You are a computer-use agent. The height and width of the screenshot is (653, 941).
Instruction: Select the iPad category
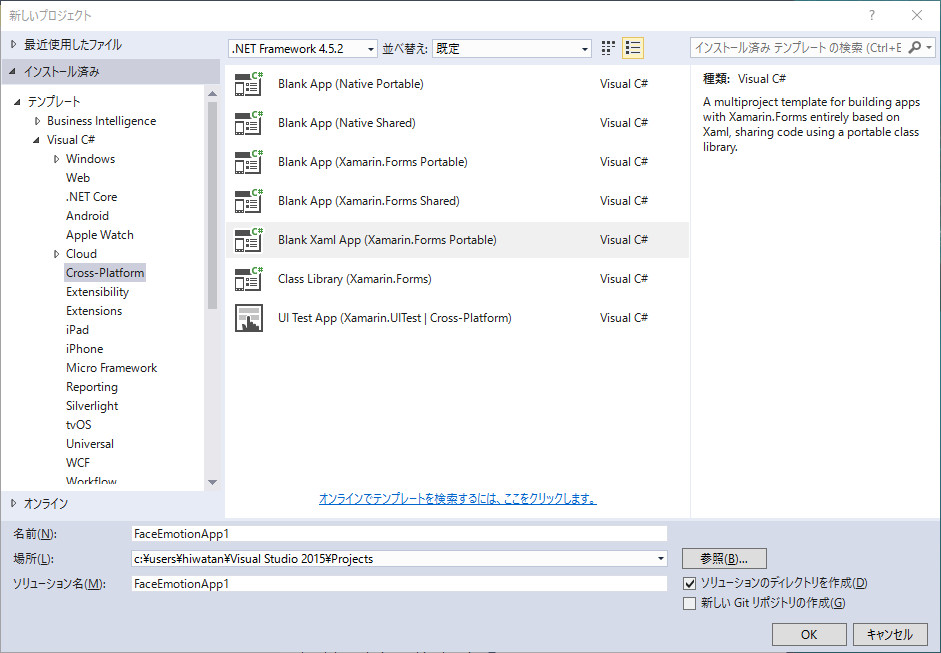pyautogui.click(x=77, y=330)
